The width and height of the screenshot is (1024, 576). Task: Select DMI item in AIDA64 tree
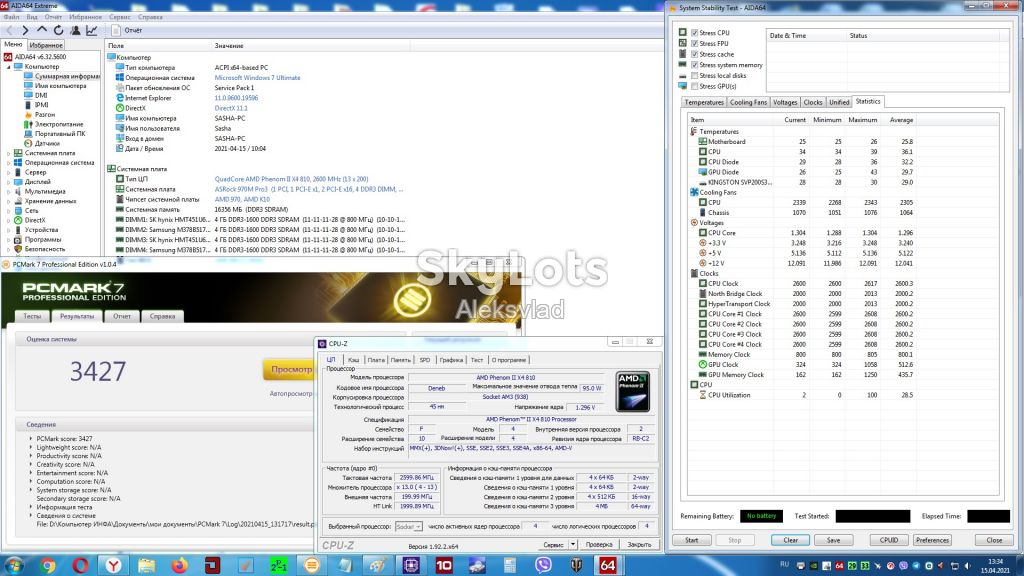pyautogui.click(x=41, y=95)
